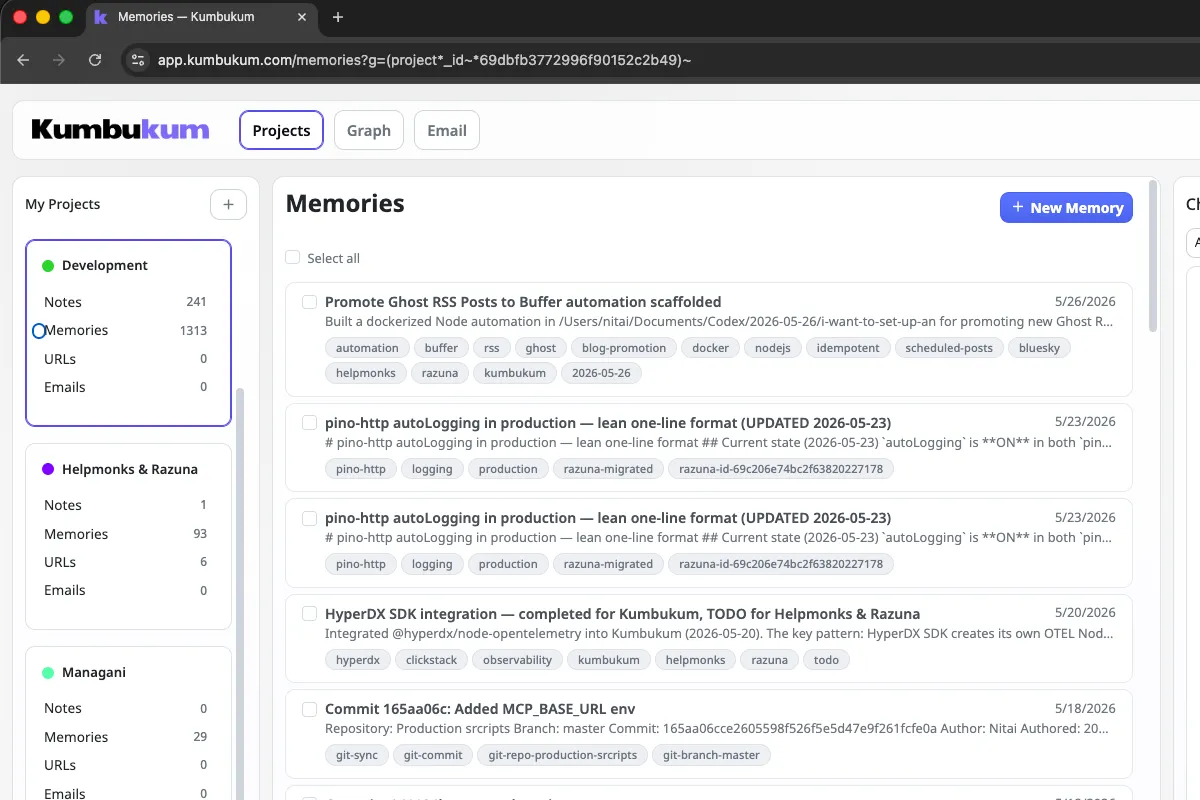The image size is (1200, 800).
Task: Open HyperDX SDK integration memory title
Action: pyautogui.click(x=622, y=614)
